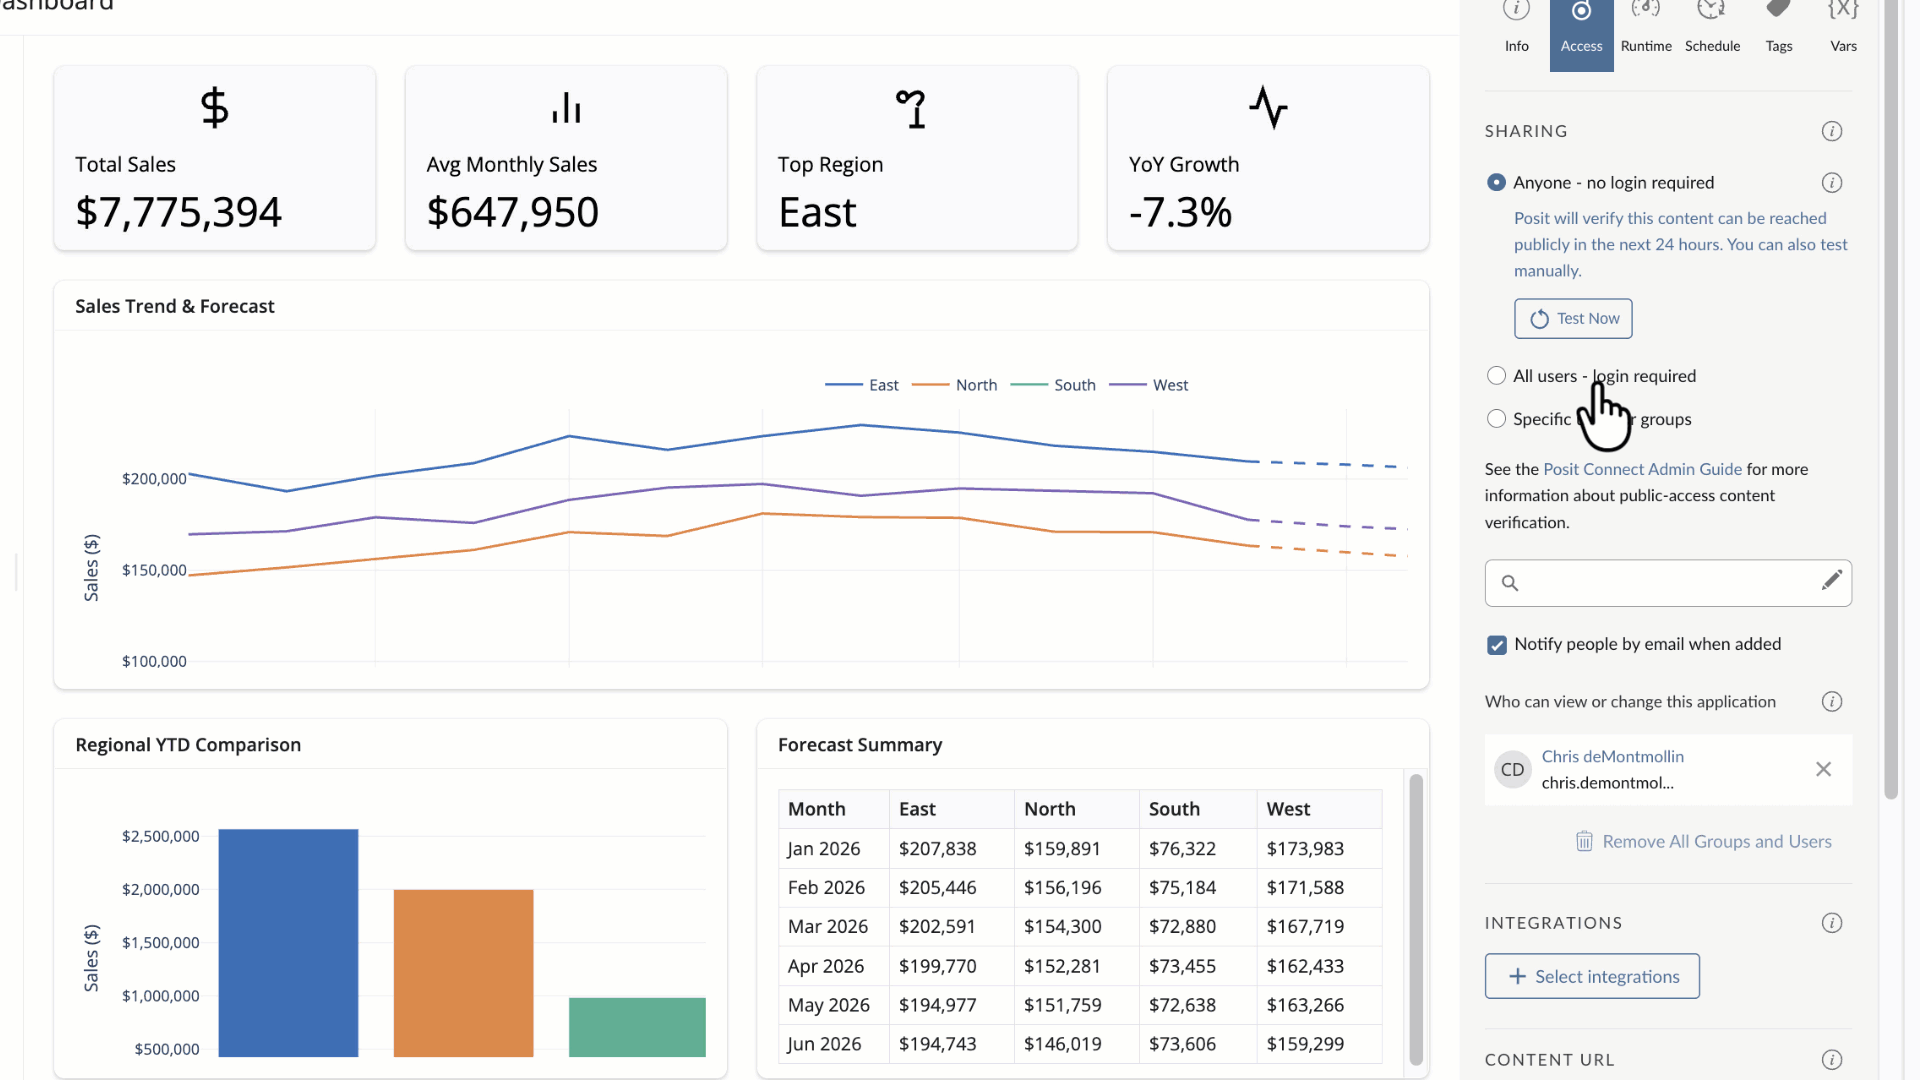The width and height of the screenshot is (1920, 1080).
Task: Click the user search input field
Action: pyautogui.click(x=1665, y=583)
